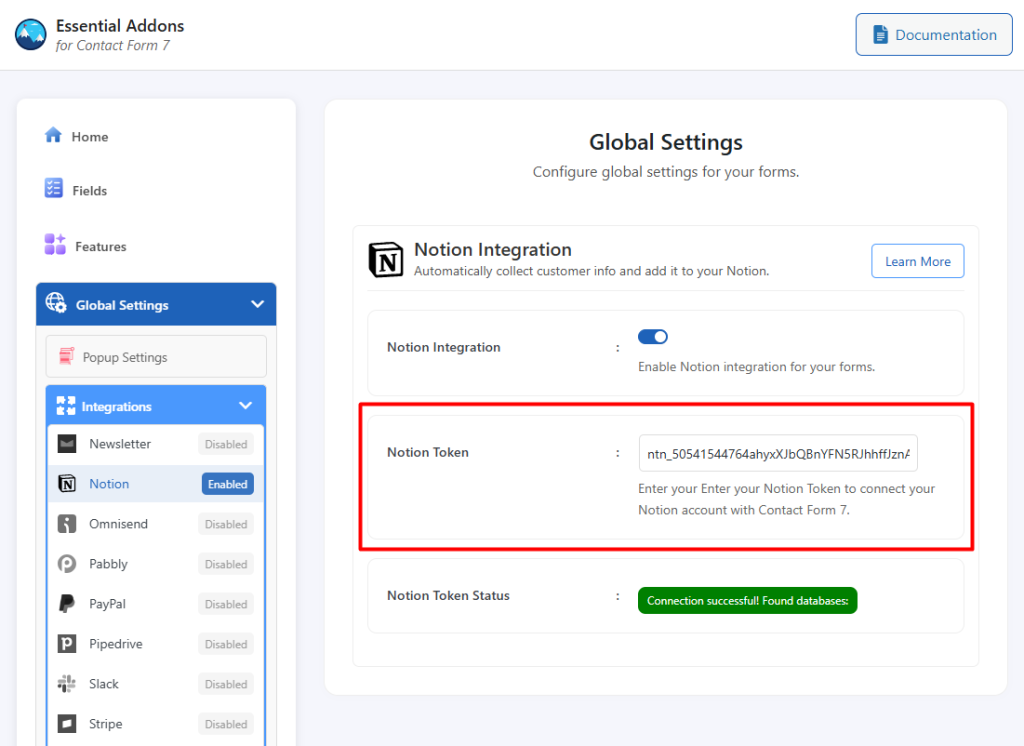Select Notion in the integrations list

(x=155, y=484)
